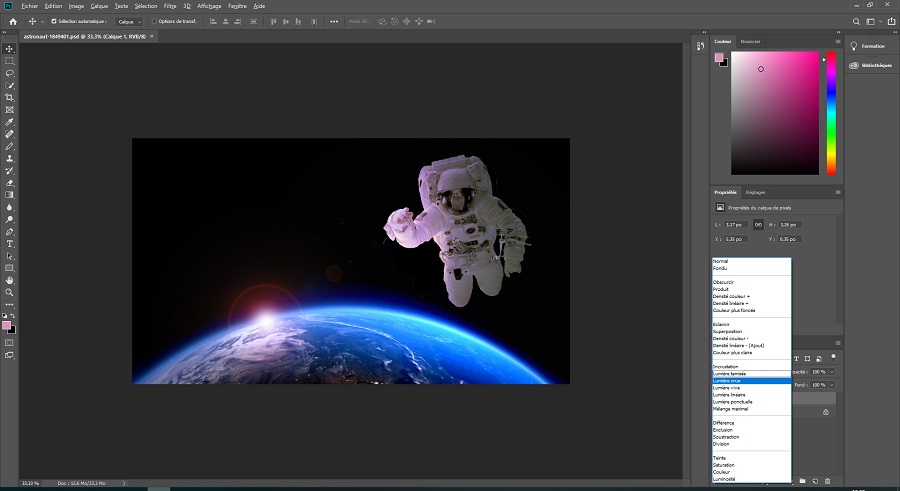Select the Crop tool
Screen dimensions: 900x491
(9, 98)
